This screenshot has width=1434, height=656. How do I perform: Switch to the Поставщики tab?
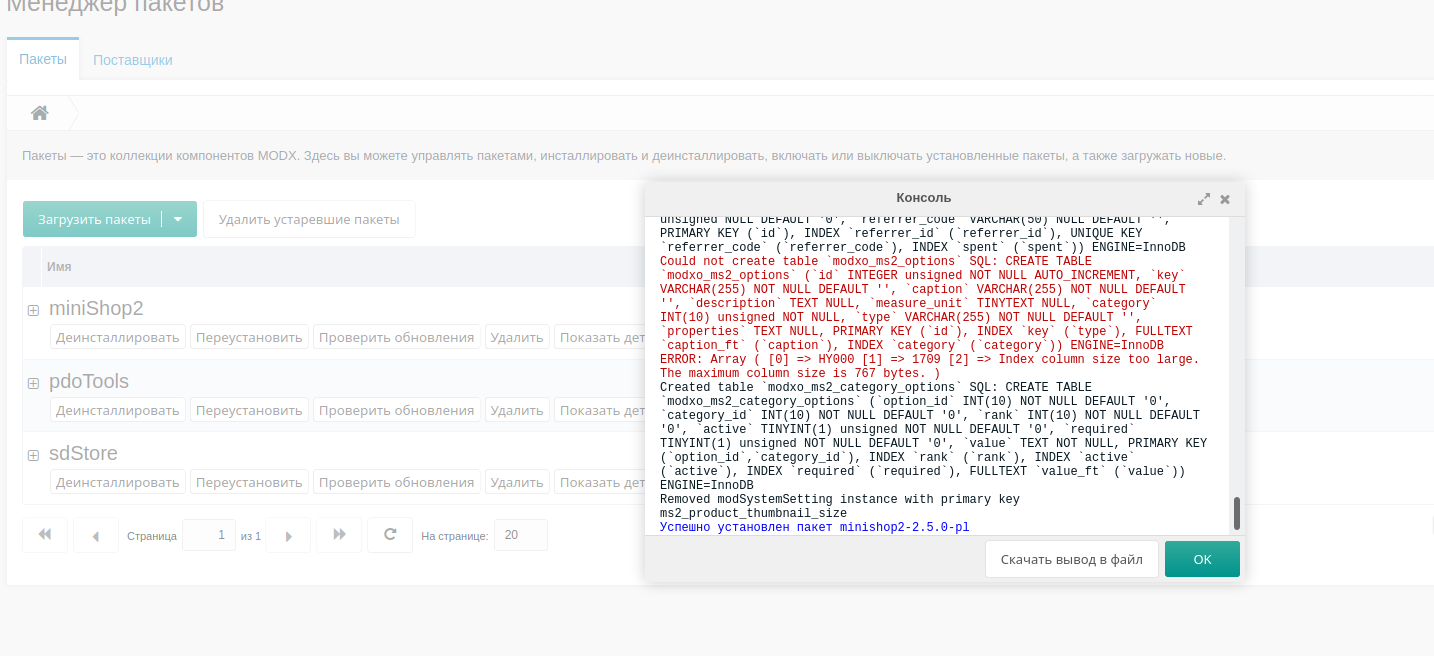(133, 60)
